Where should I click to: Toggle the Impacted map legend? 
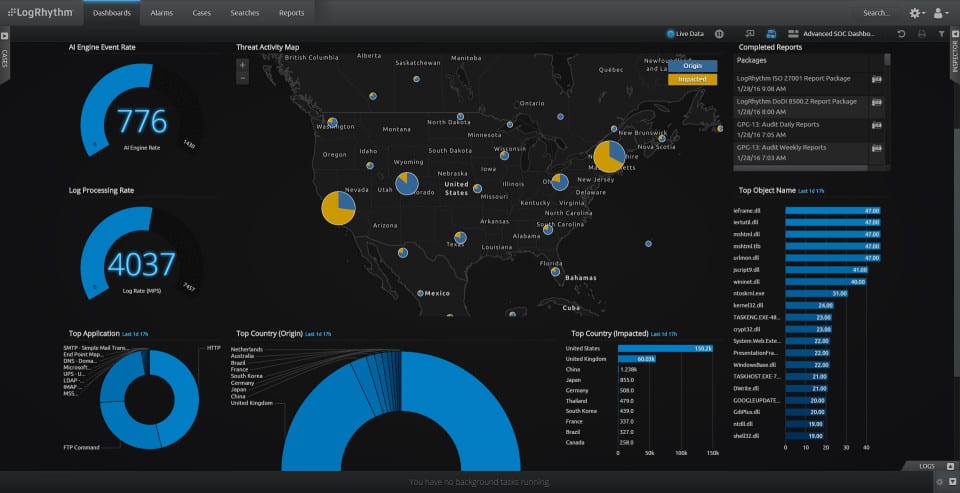coord(692,79)
